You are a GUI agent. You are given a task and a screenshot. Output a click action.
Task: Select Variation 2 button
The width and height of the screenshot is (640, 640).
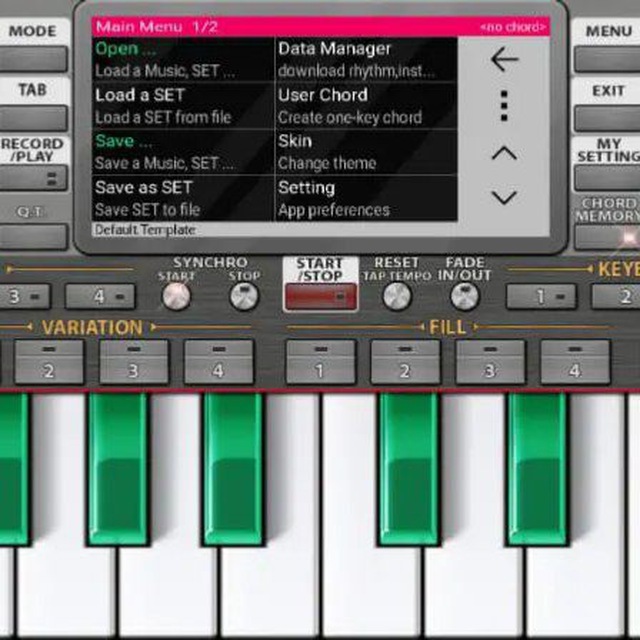click(x=49, y=362)
